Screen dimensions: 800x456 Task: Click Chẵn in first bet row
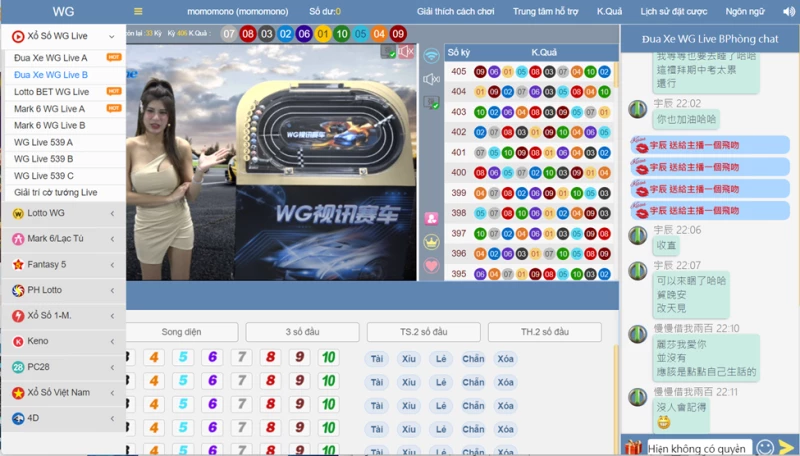coord(473,359)
